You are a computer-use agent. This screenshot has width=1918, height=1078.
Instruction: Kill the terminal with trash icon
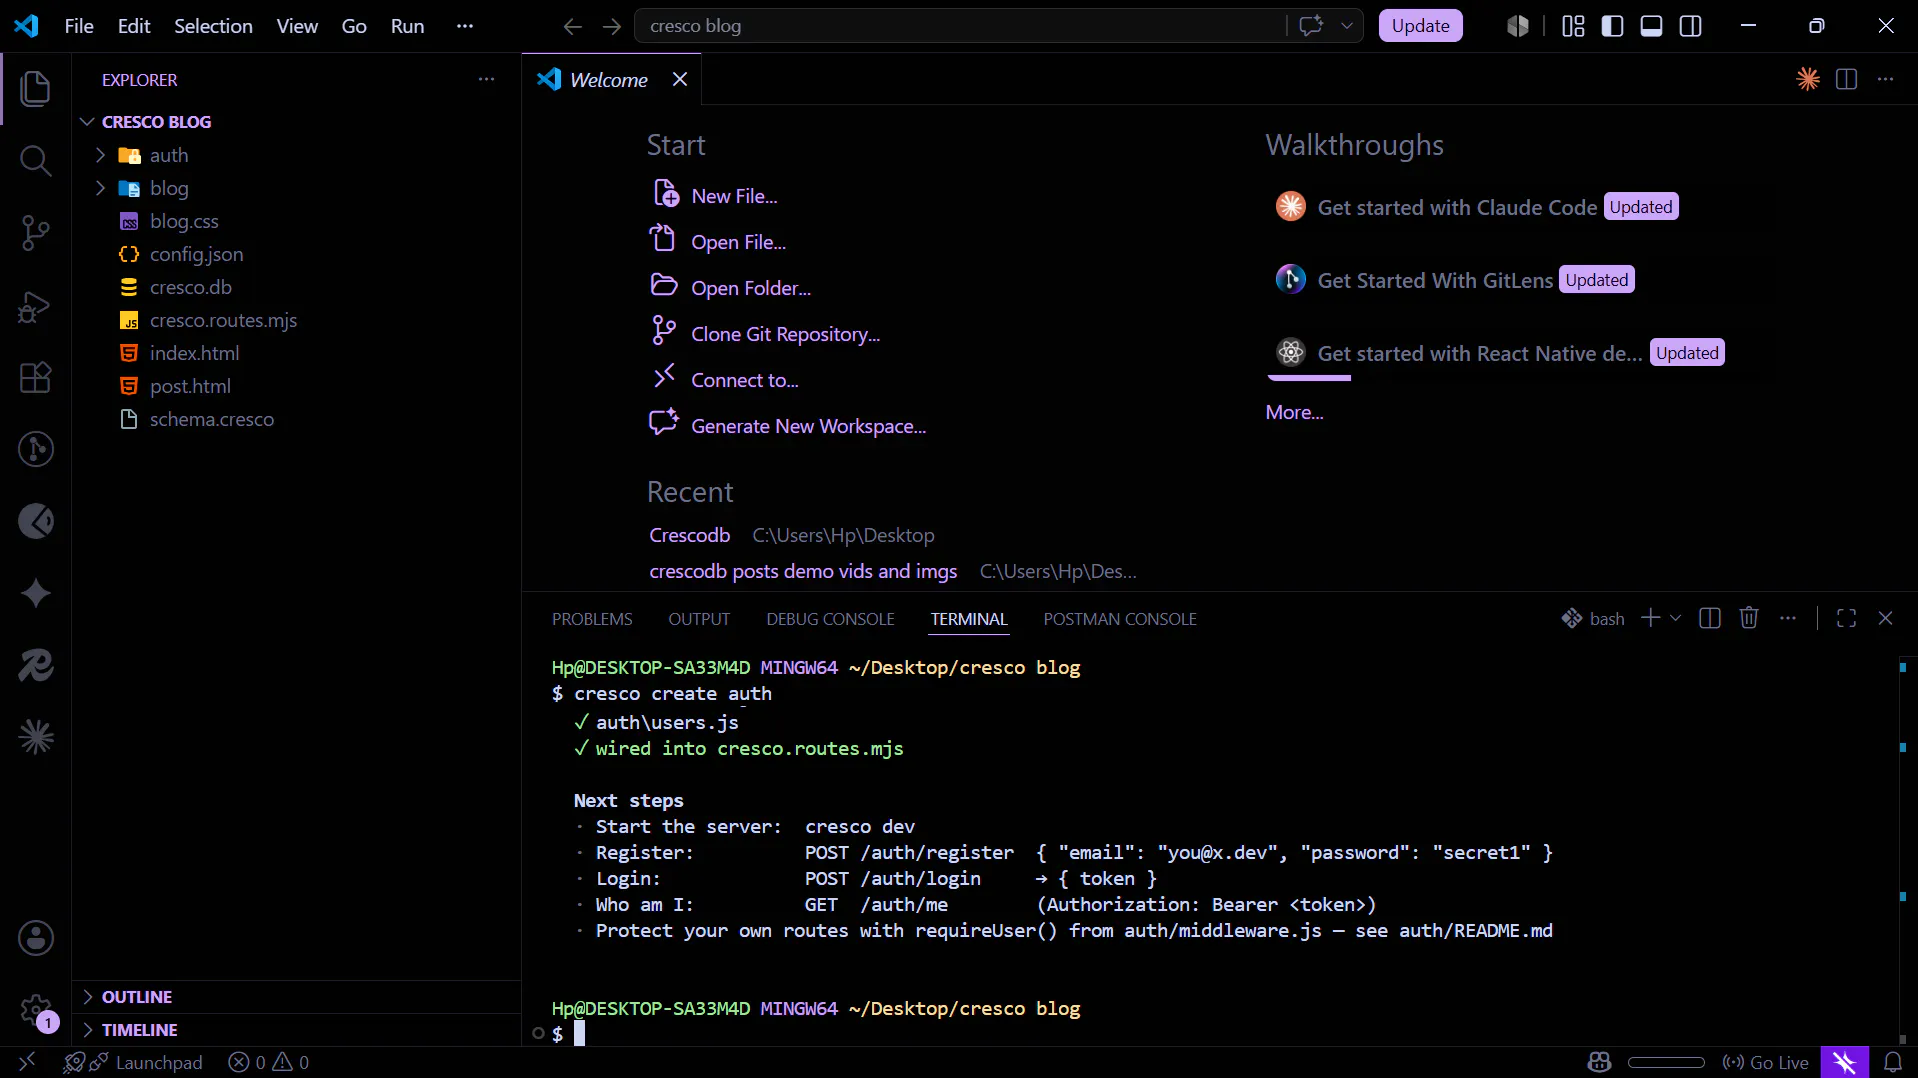tap(1748, 618)
